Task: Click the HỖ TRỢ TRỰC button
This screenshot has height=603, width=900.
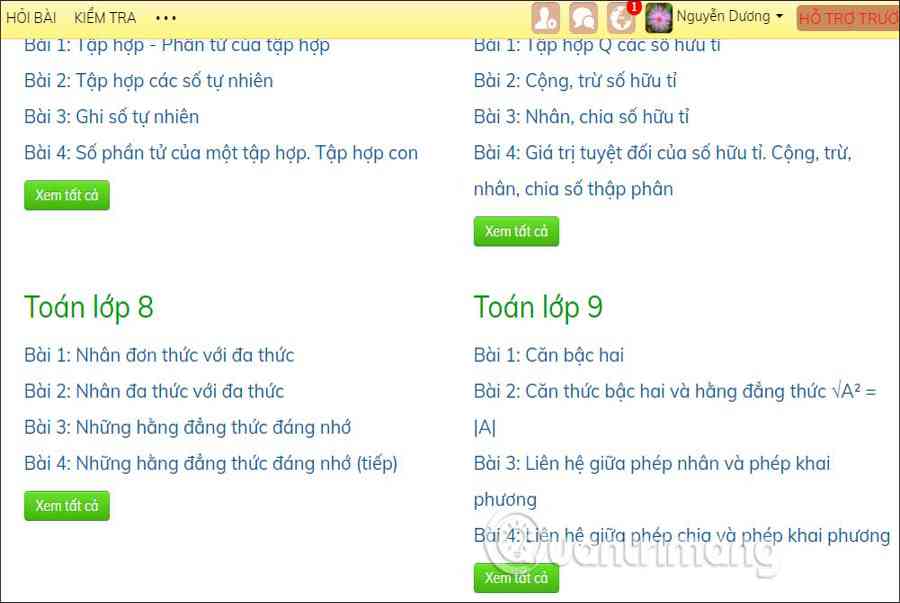Action: click(847, 18)
